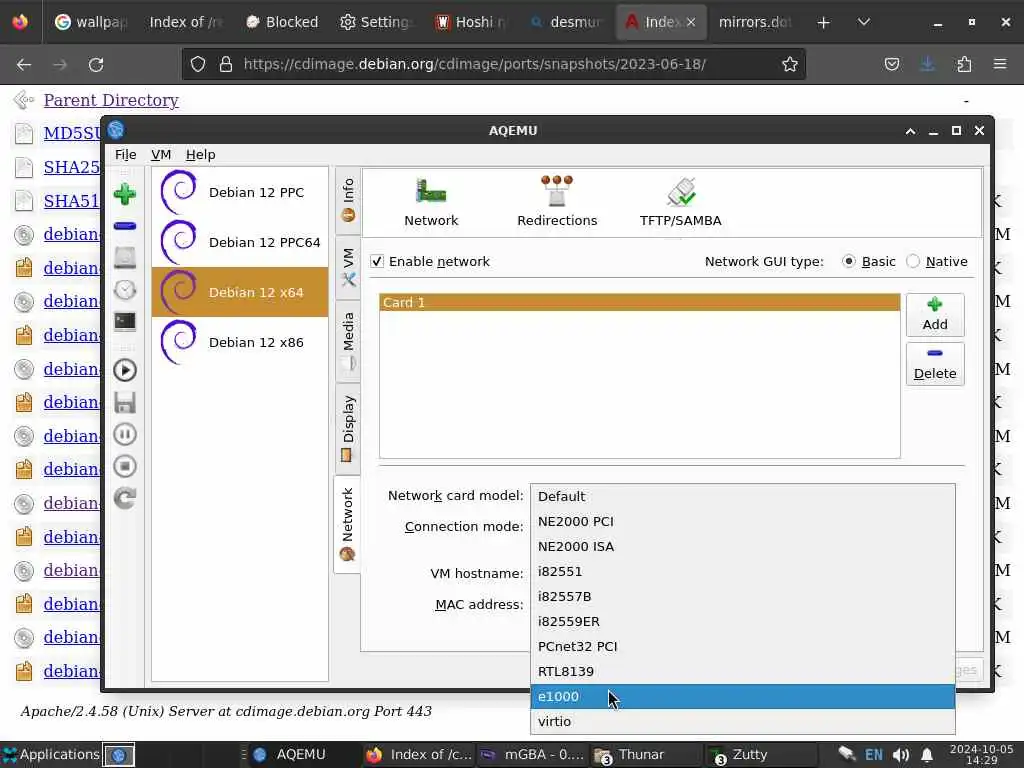The image size is (1024, 768).
Task: Save VM state with floppy icon
Action: [x=125, y=402]
